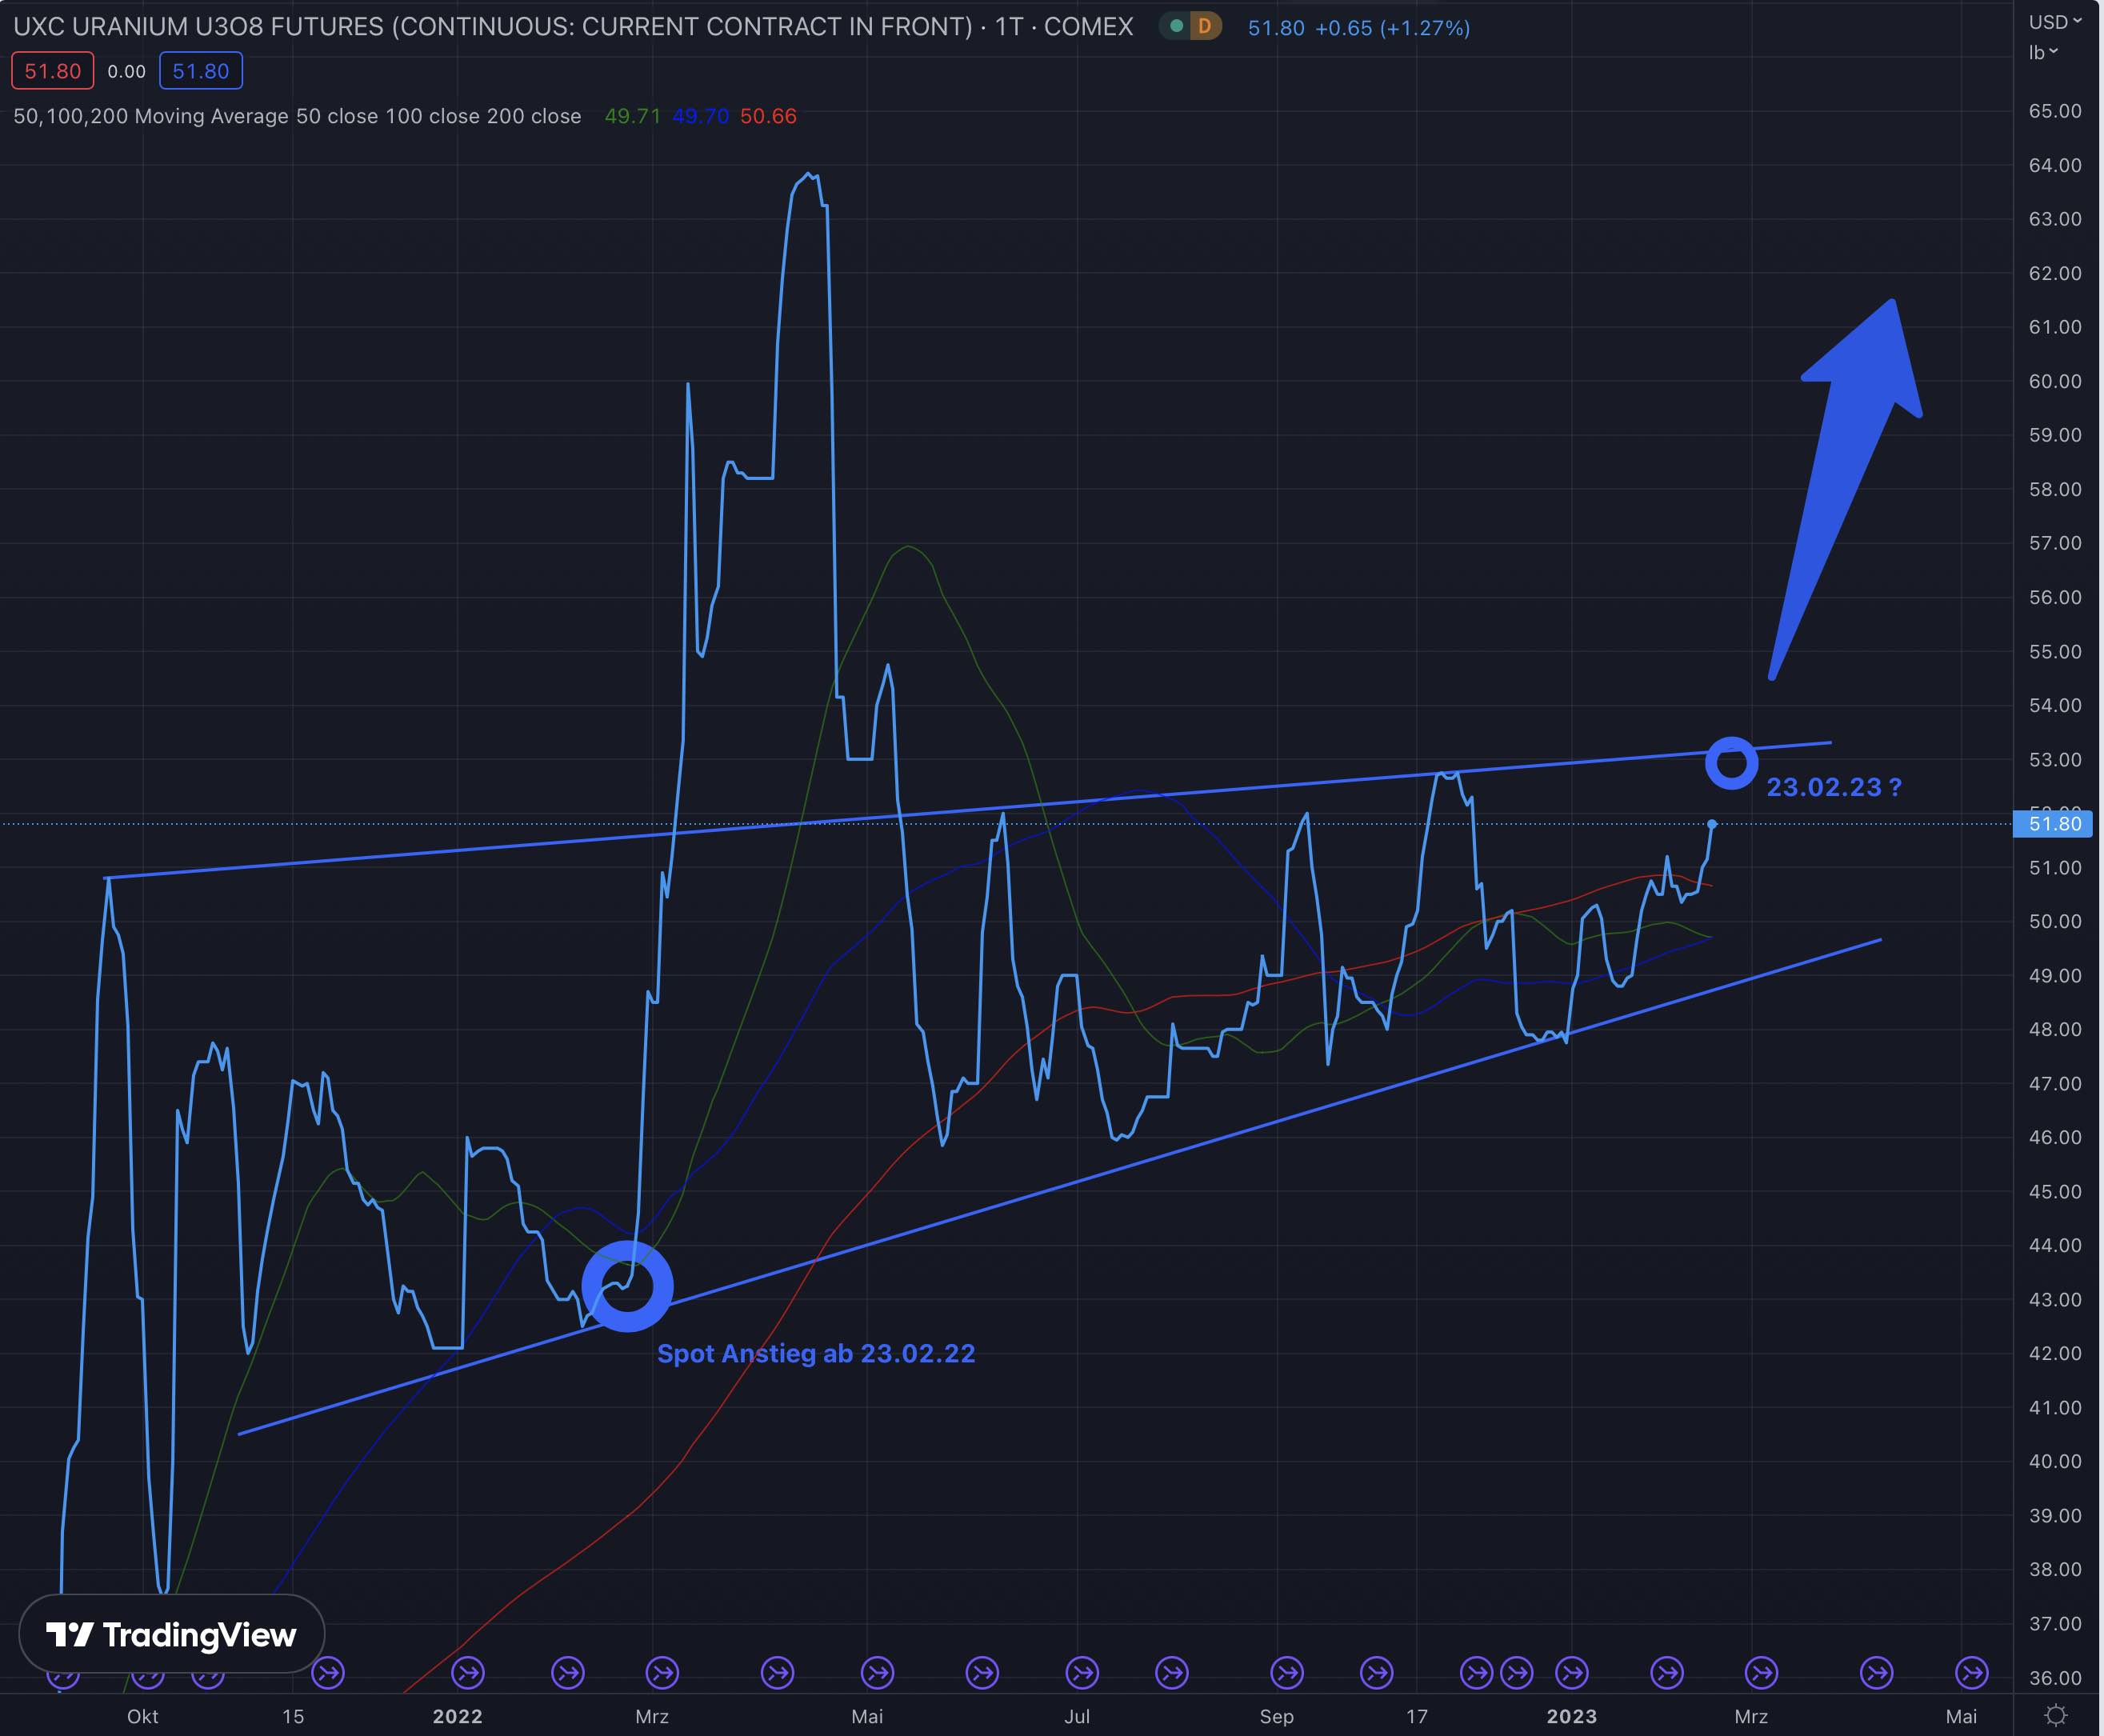Viewport: 2104px width, 1736px height.
Task: Click the green 49.71 MA value
Action: coord(632,116)
